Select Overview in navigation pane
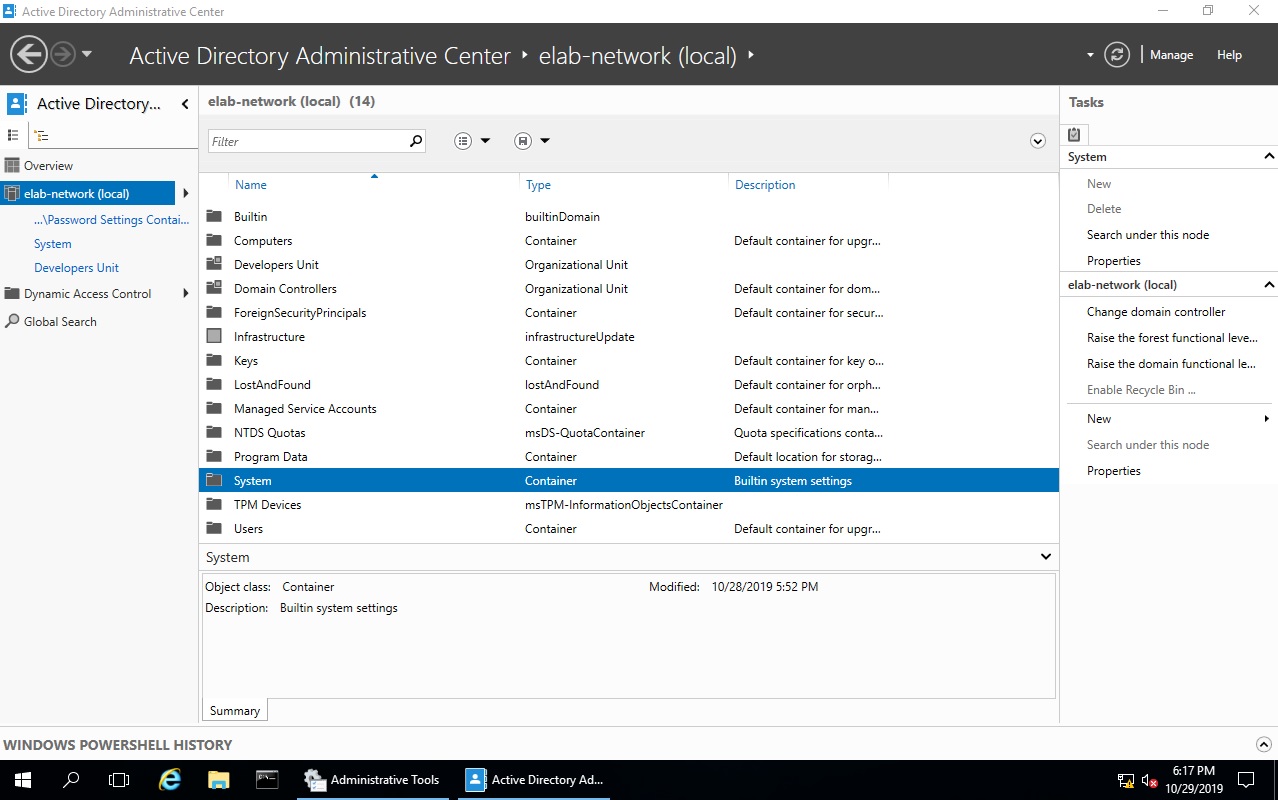 [48, 166]
